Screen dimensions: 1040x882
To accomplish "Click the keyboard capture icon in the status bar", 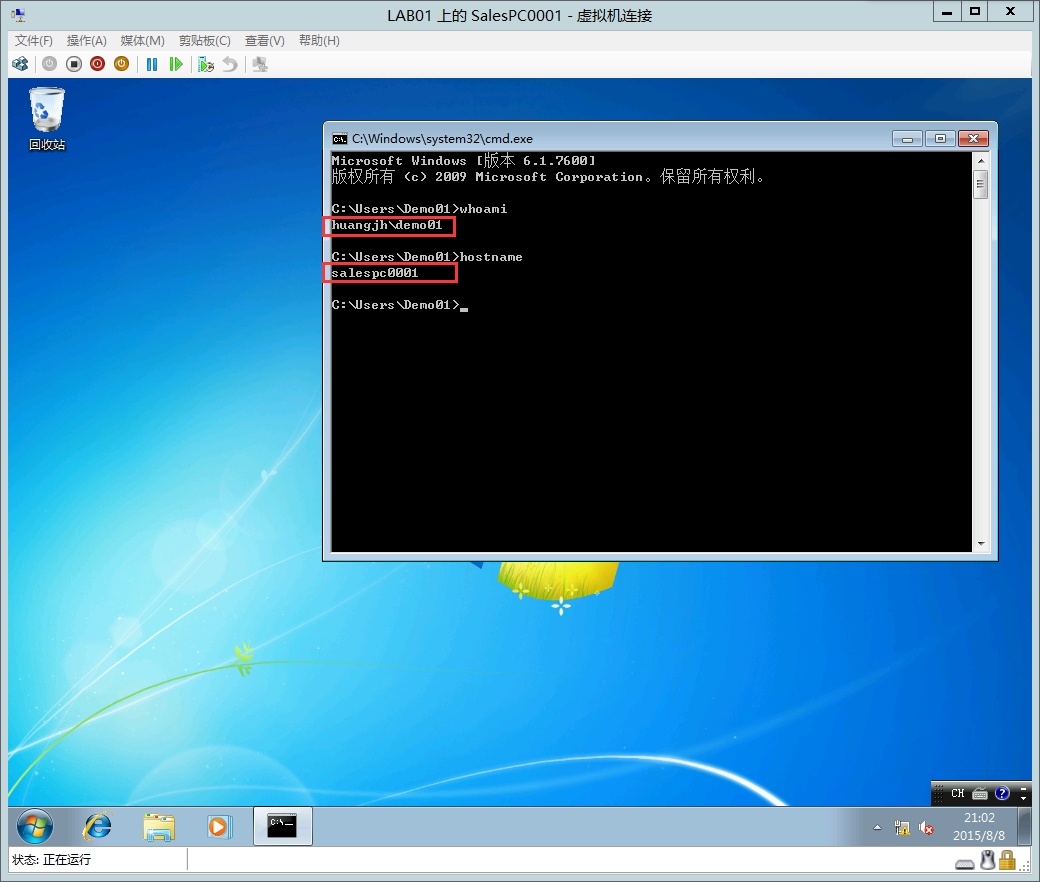I will (965, 862).
